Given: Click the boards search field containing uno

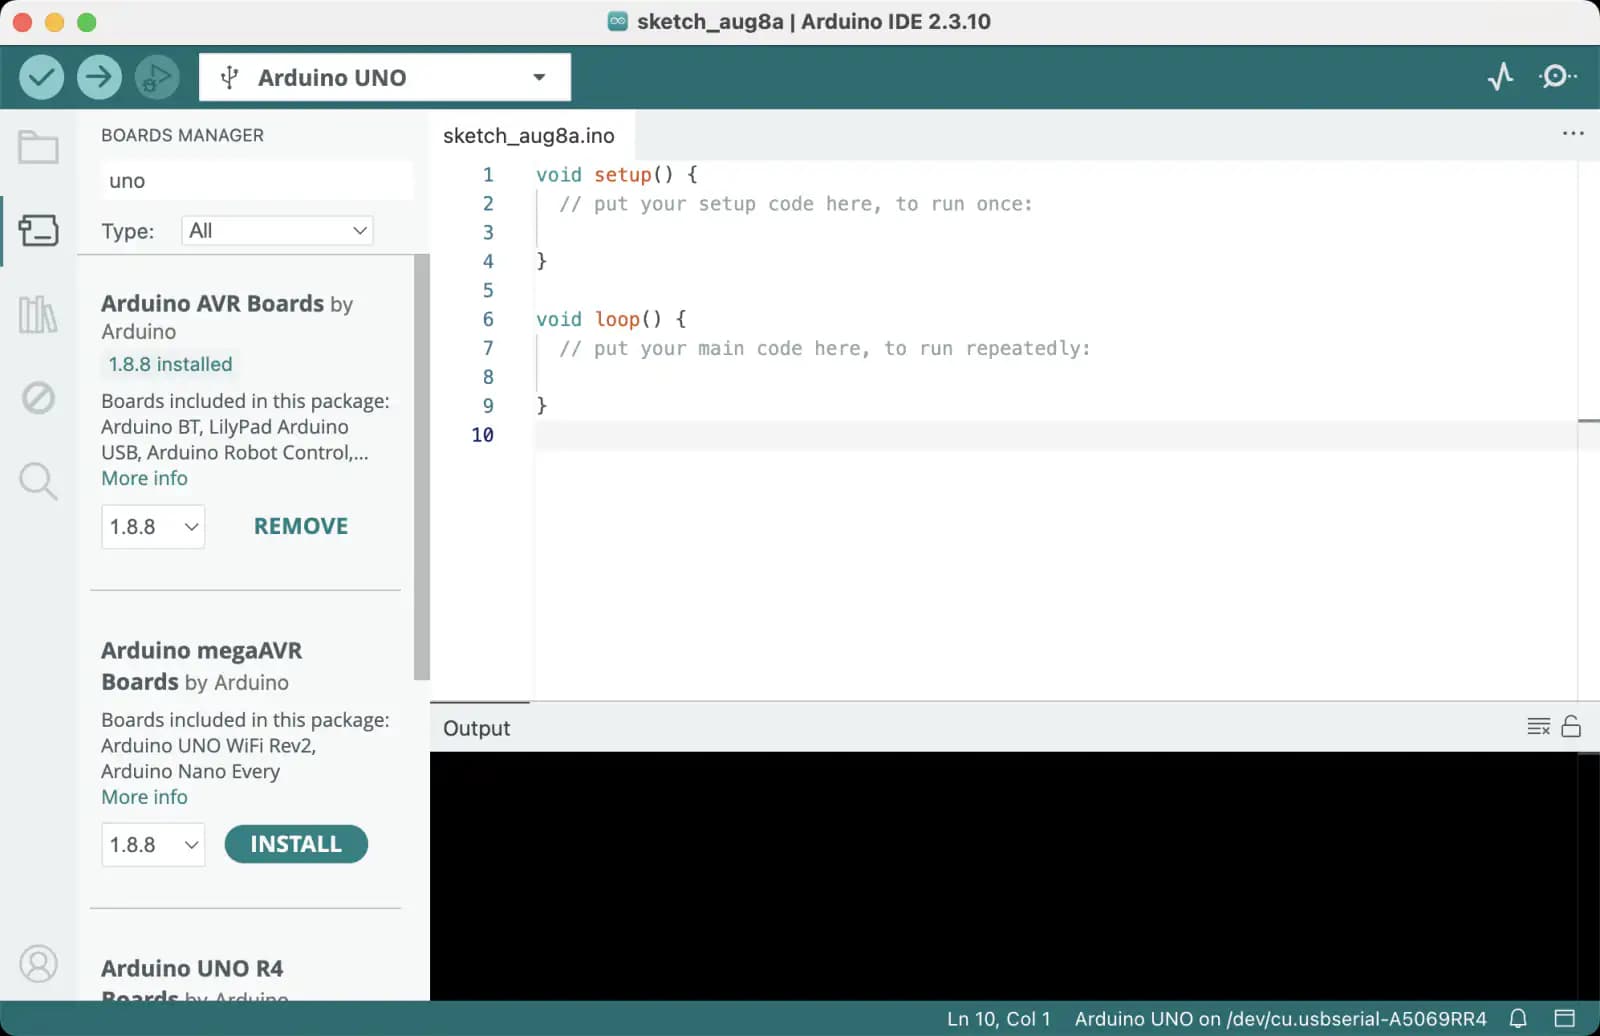Looking at the screenshot, I should click(x=256, y=181).
